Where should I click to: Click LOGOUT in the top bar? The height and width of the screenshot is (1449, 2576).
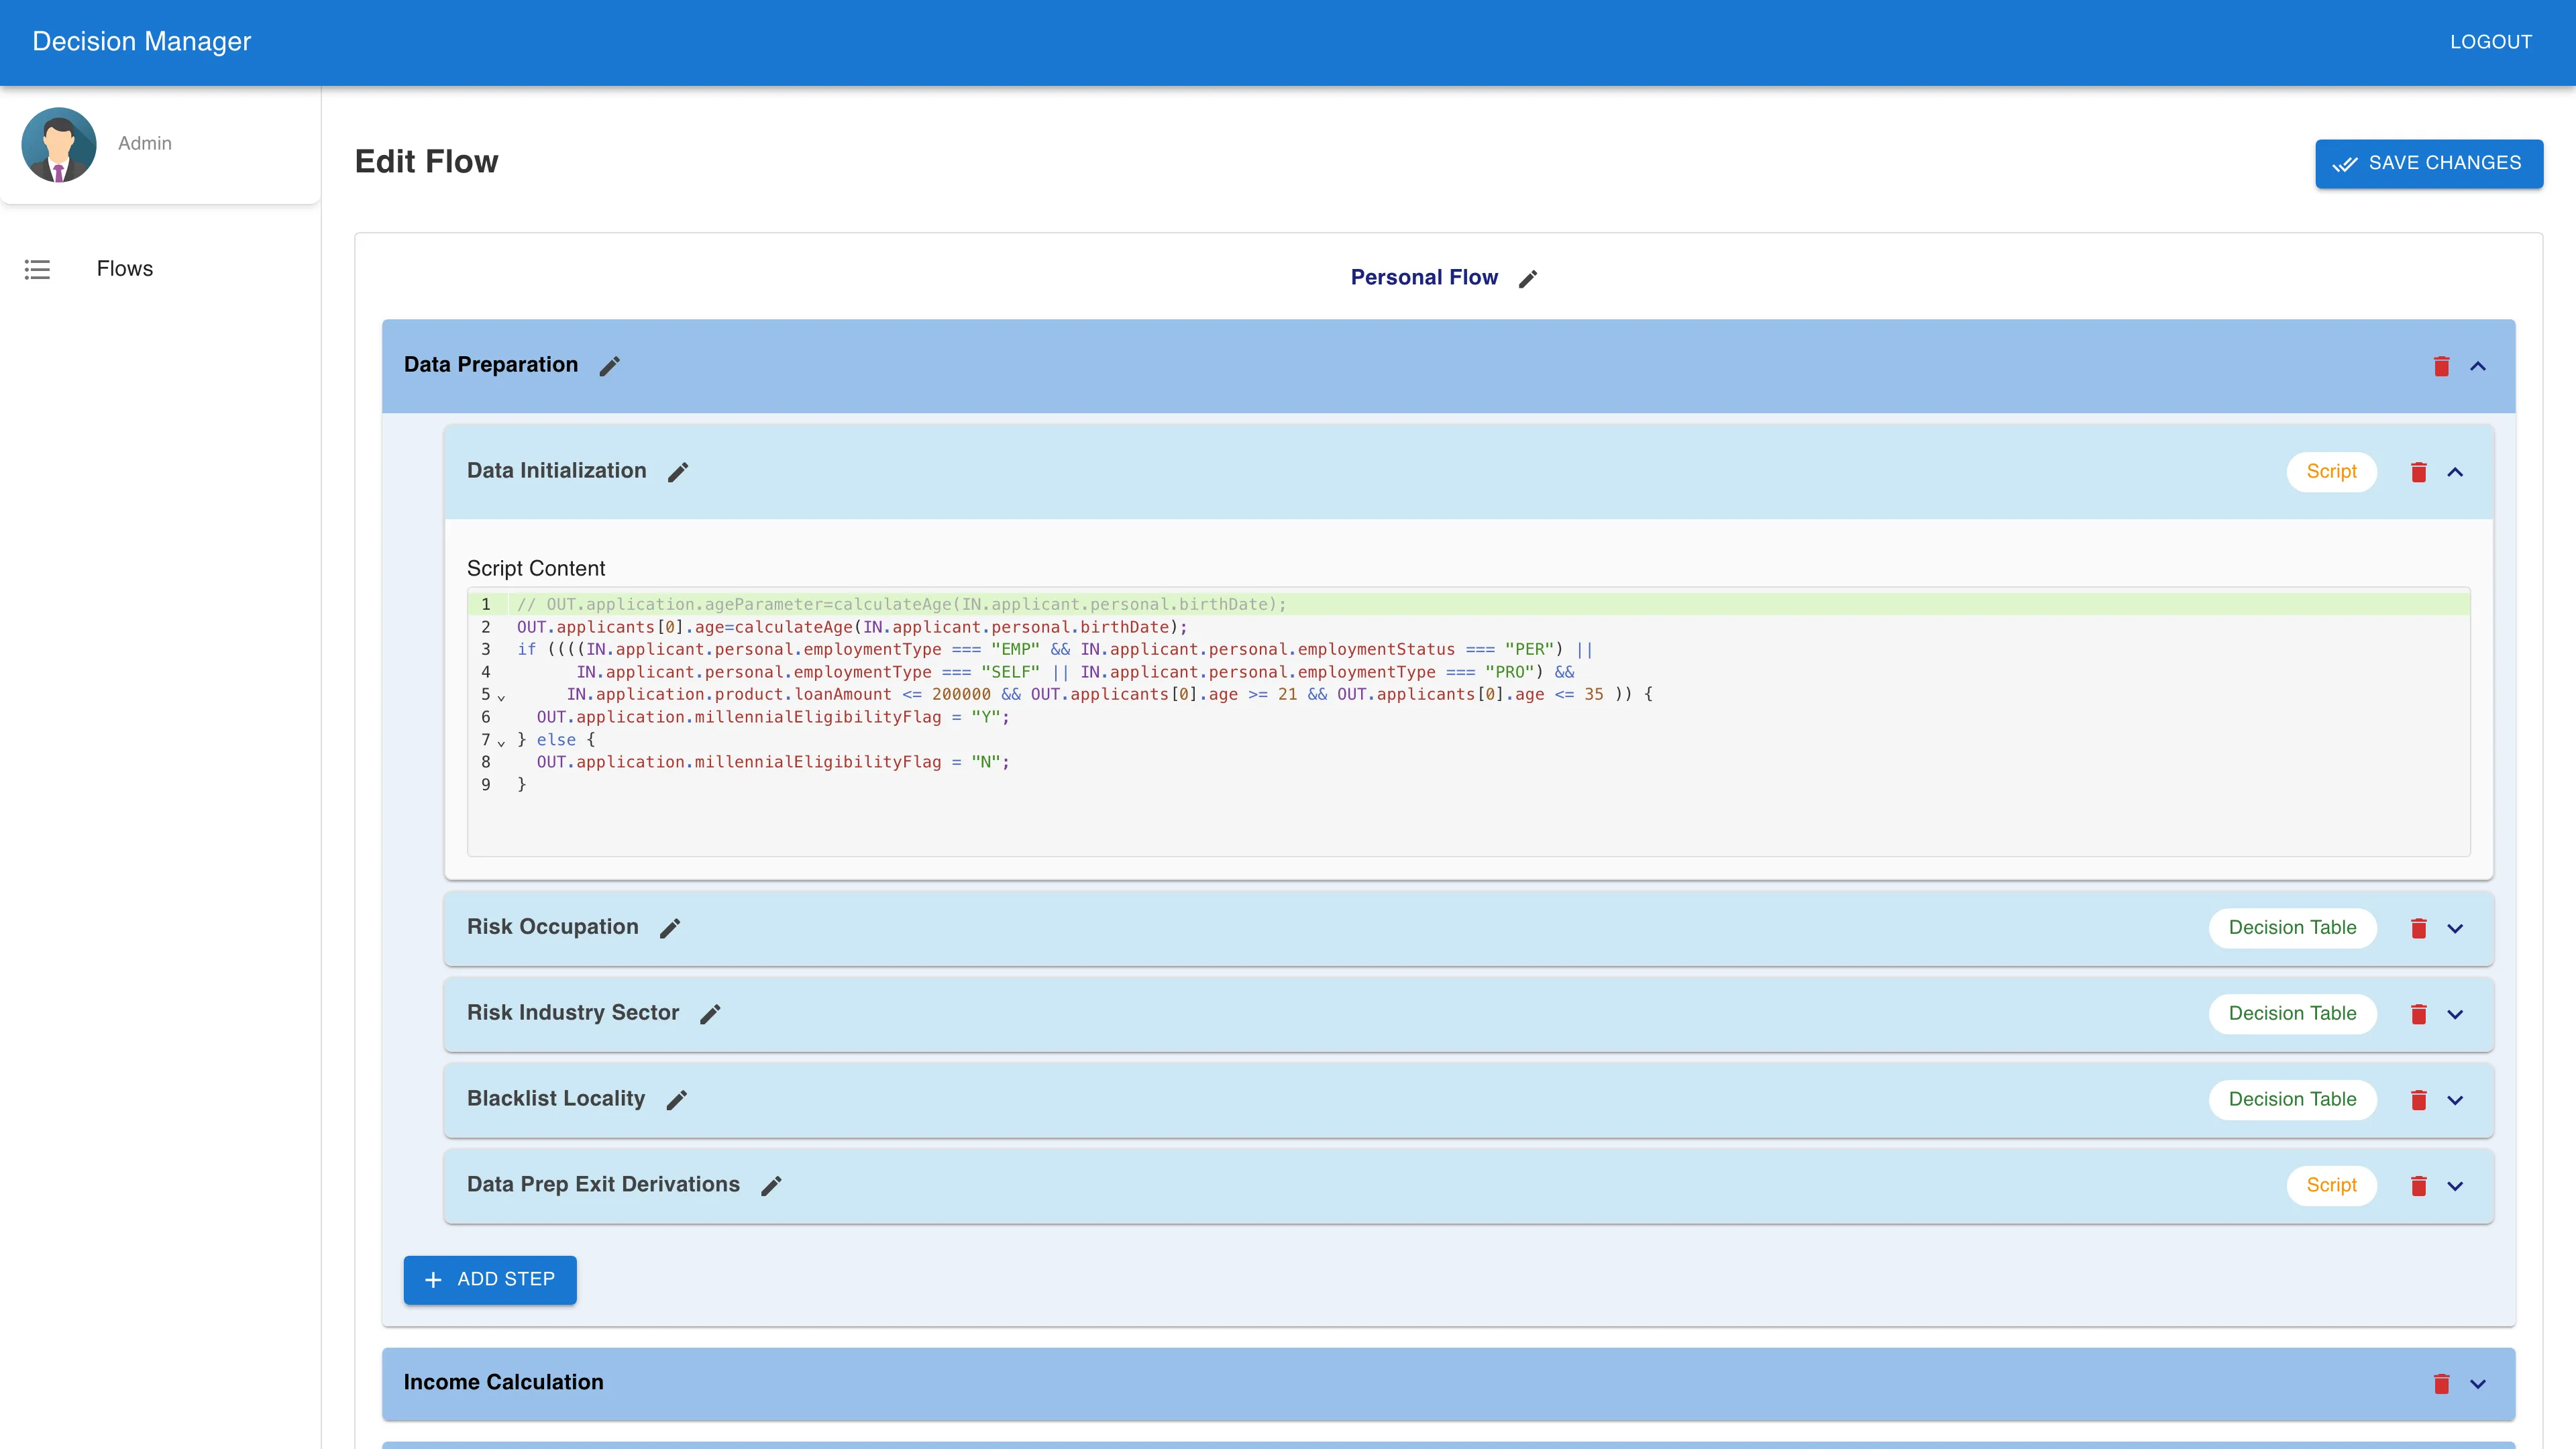coord(2491,42)
